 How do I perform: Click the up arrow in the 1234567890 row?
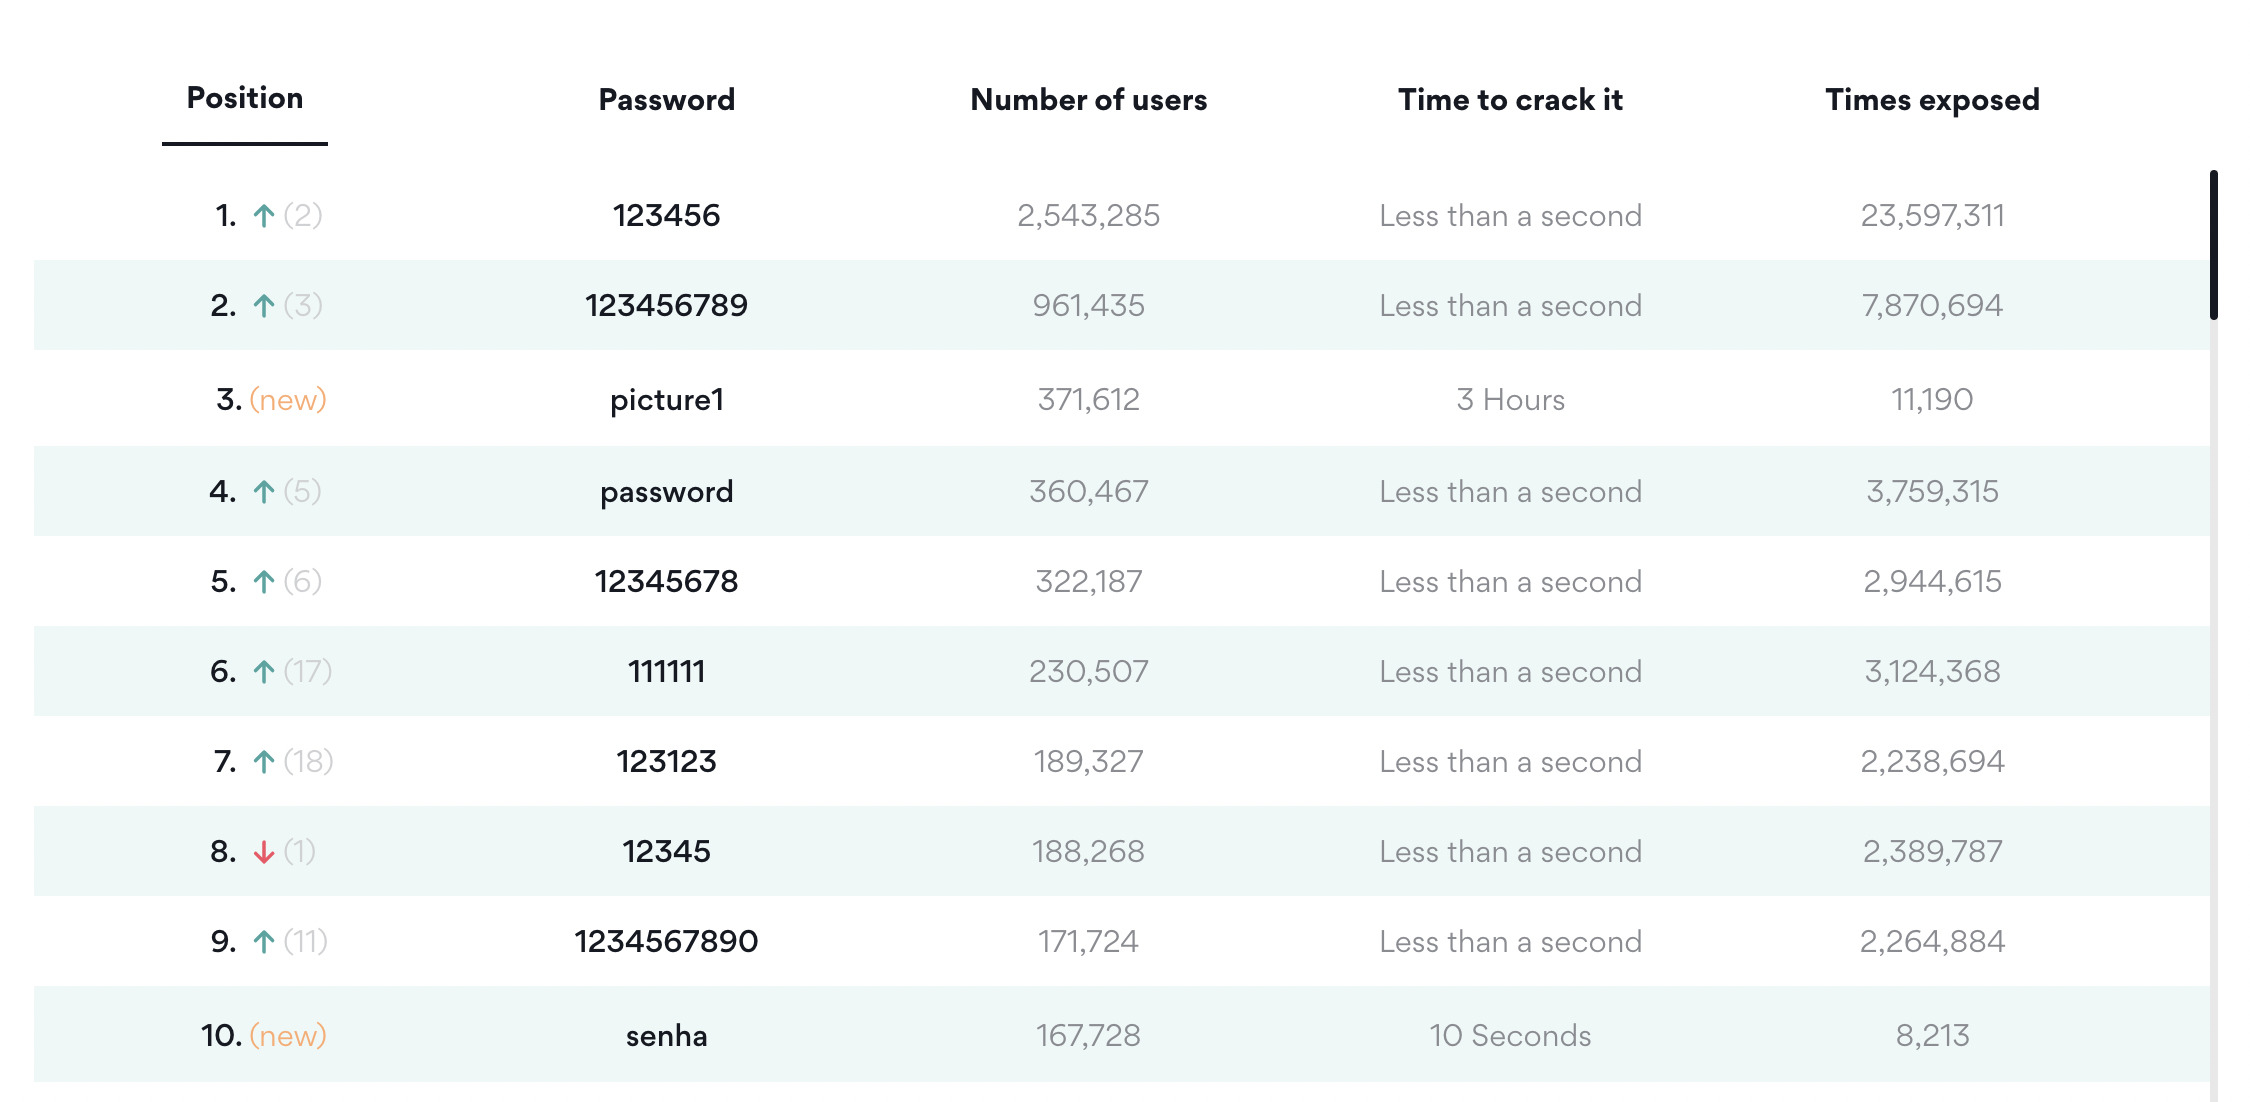coord(264,942)
